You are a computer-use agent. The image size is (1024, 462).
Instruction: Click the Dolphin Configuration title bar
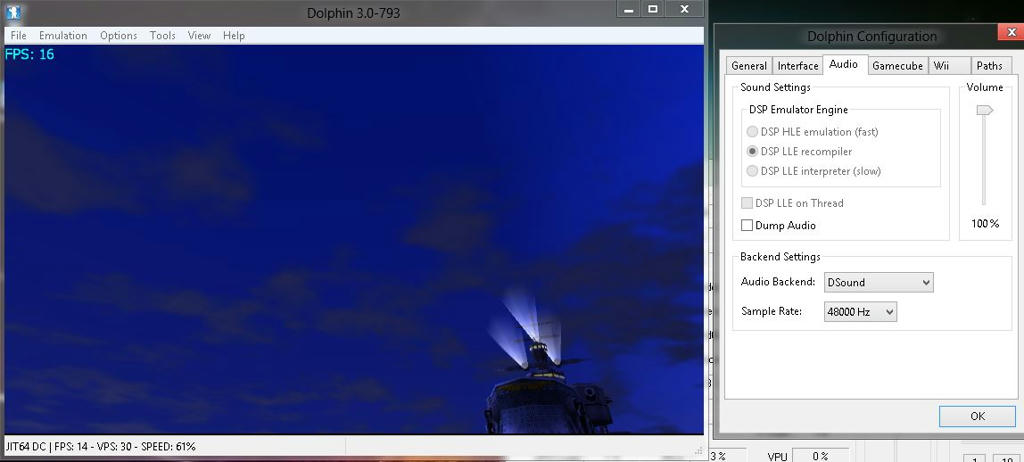tap(871, 36)
